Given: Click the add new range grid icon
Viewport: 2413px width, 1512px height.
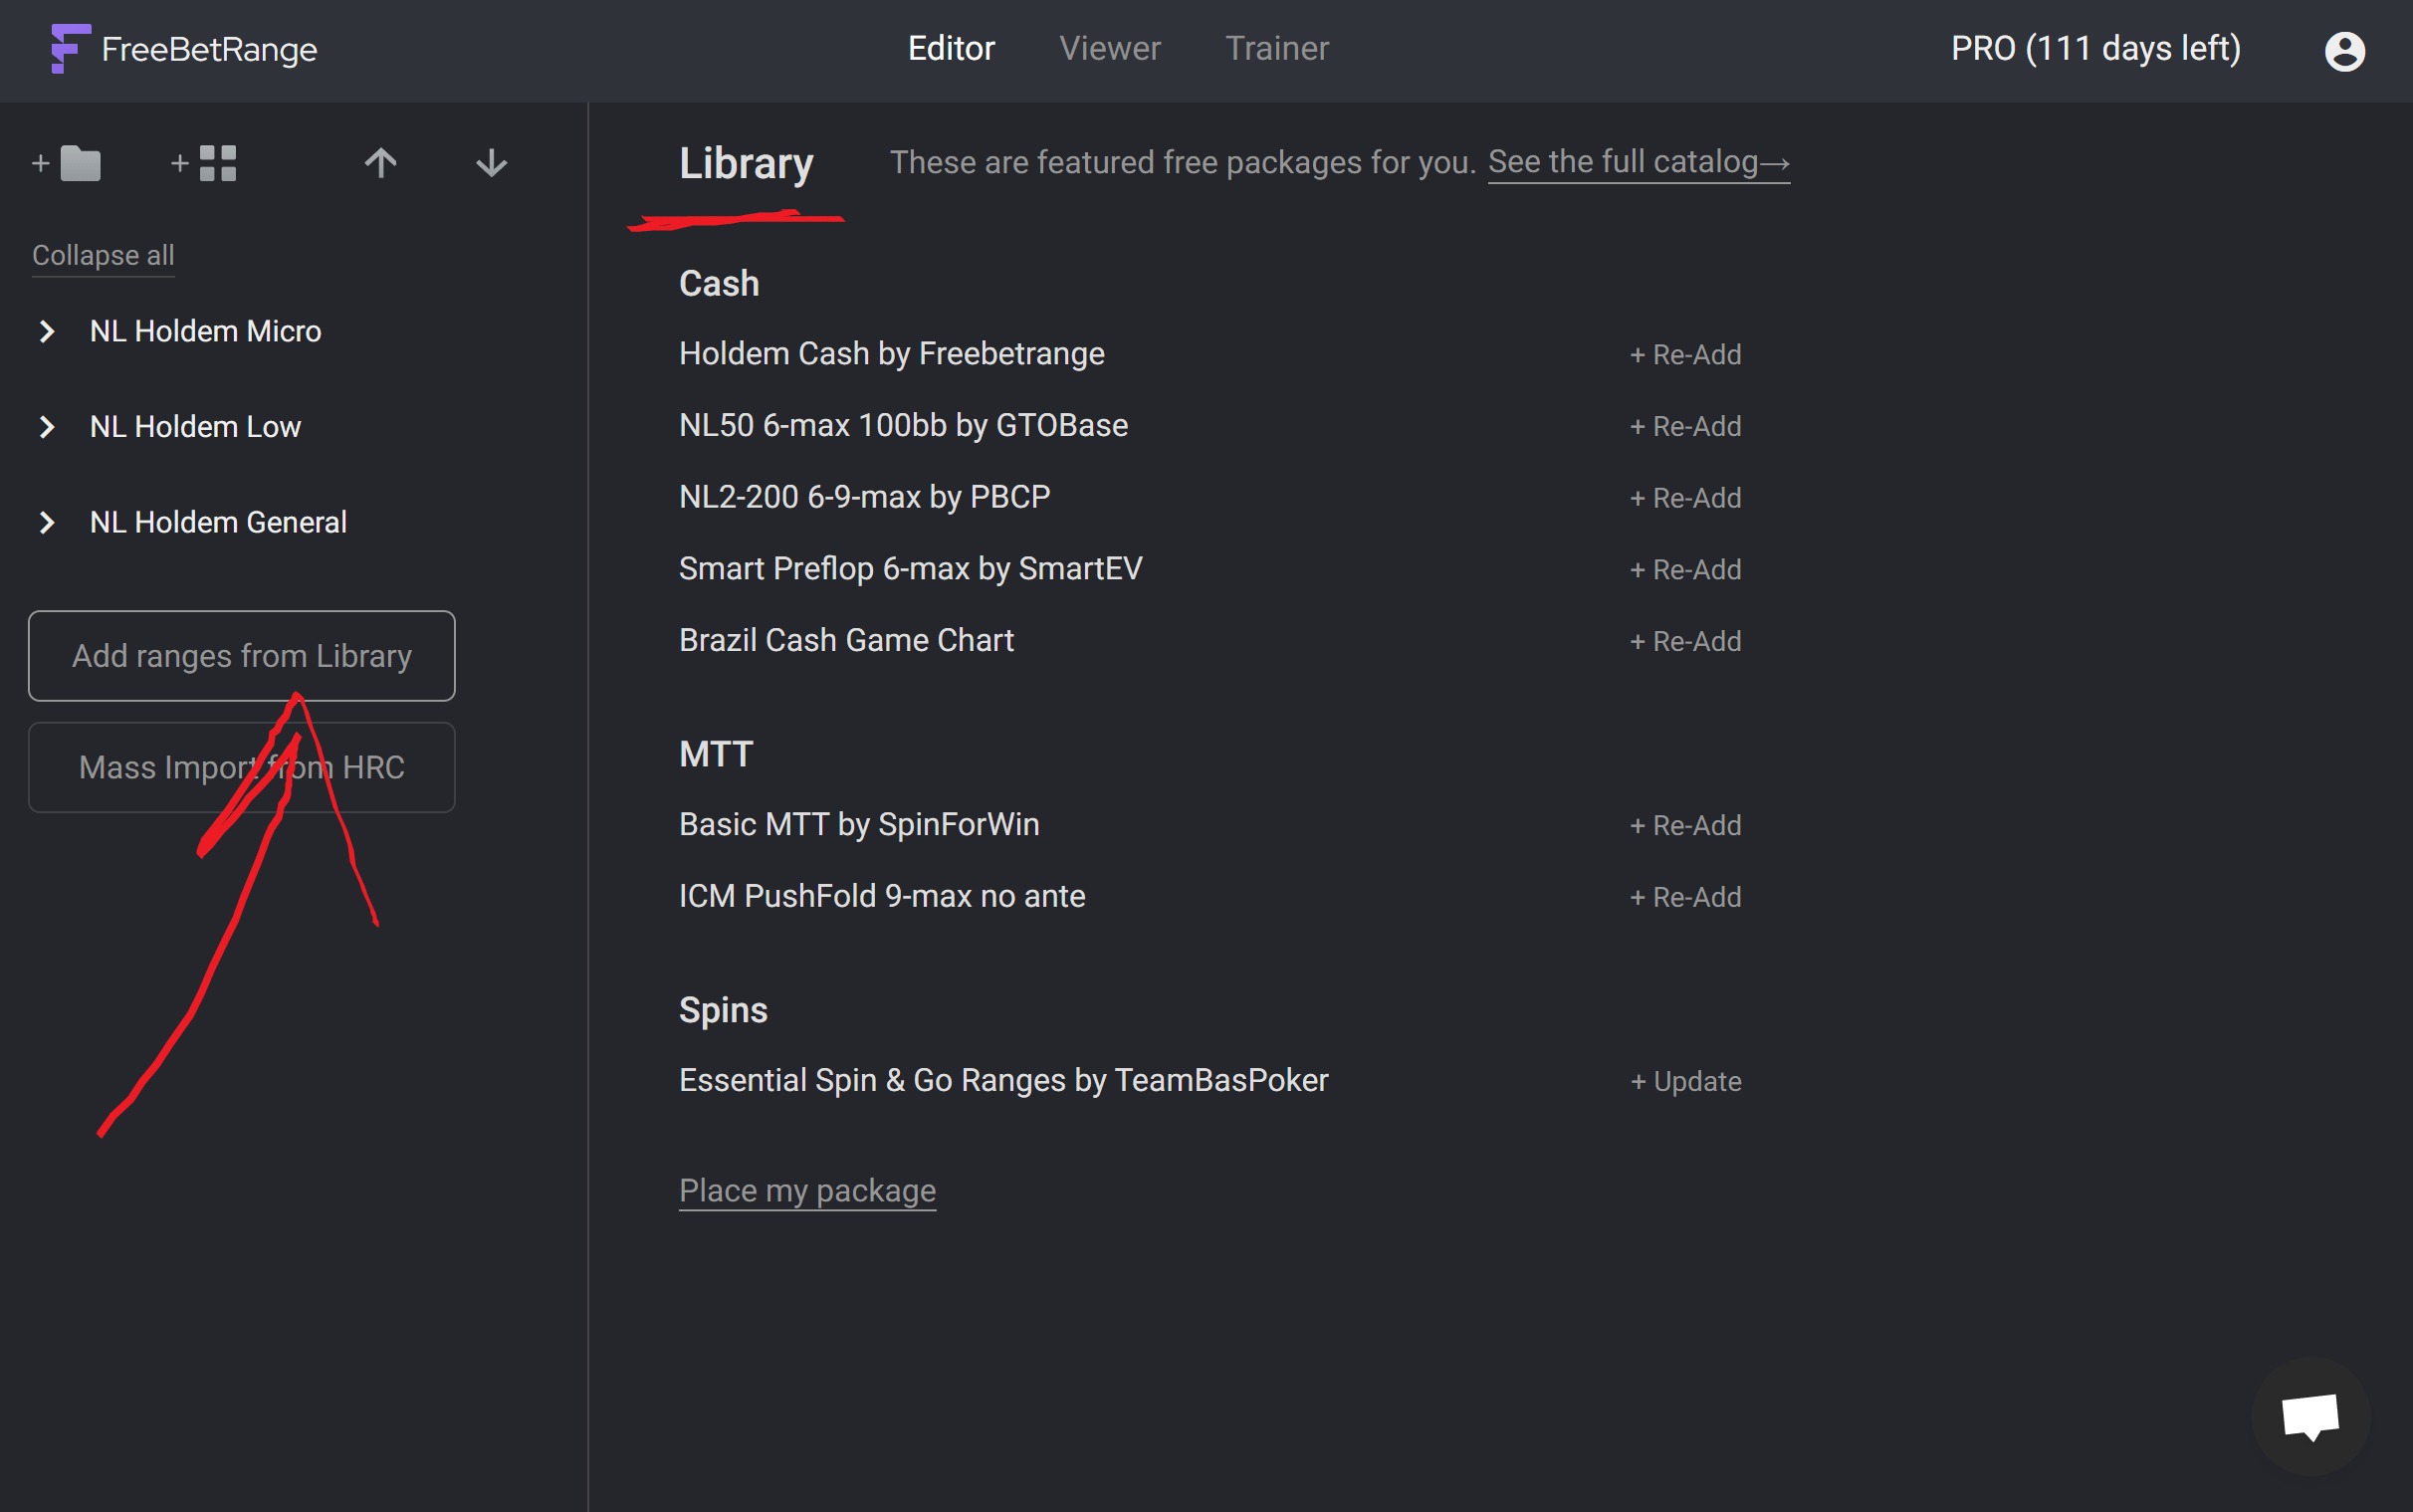Looking at the screenshot, I should tap(205, 163).
